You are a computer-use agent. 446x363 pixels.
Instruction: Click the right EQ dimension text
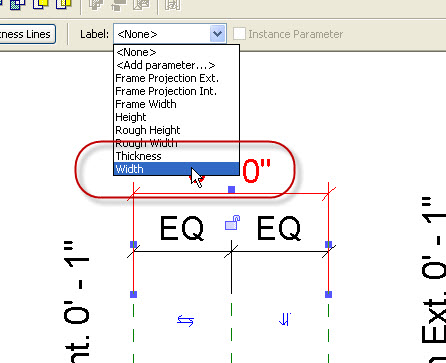(279, 229)
